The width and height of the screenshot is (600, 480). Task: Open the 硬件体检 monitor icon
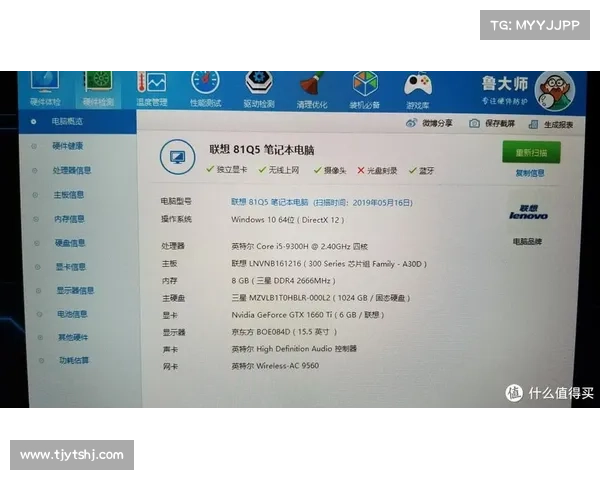click(45, 82)
